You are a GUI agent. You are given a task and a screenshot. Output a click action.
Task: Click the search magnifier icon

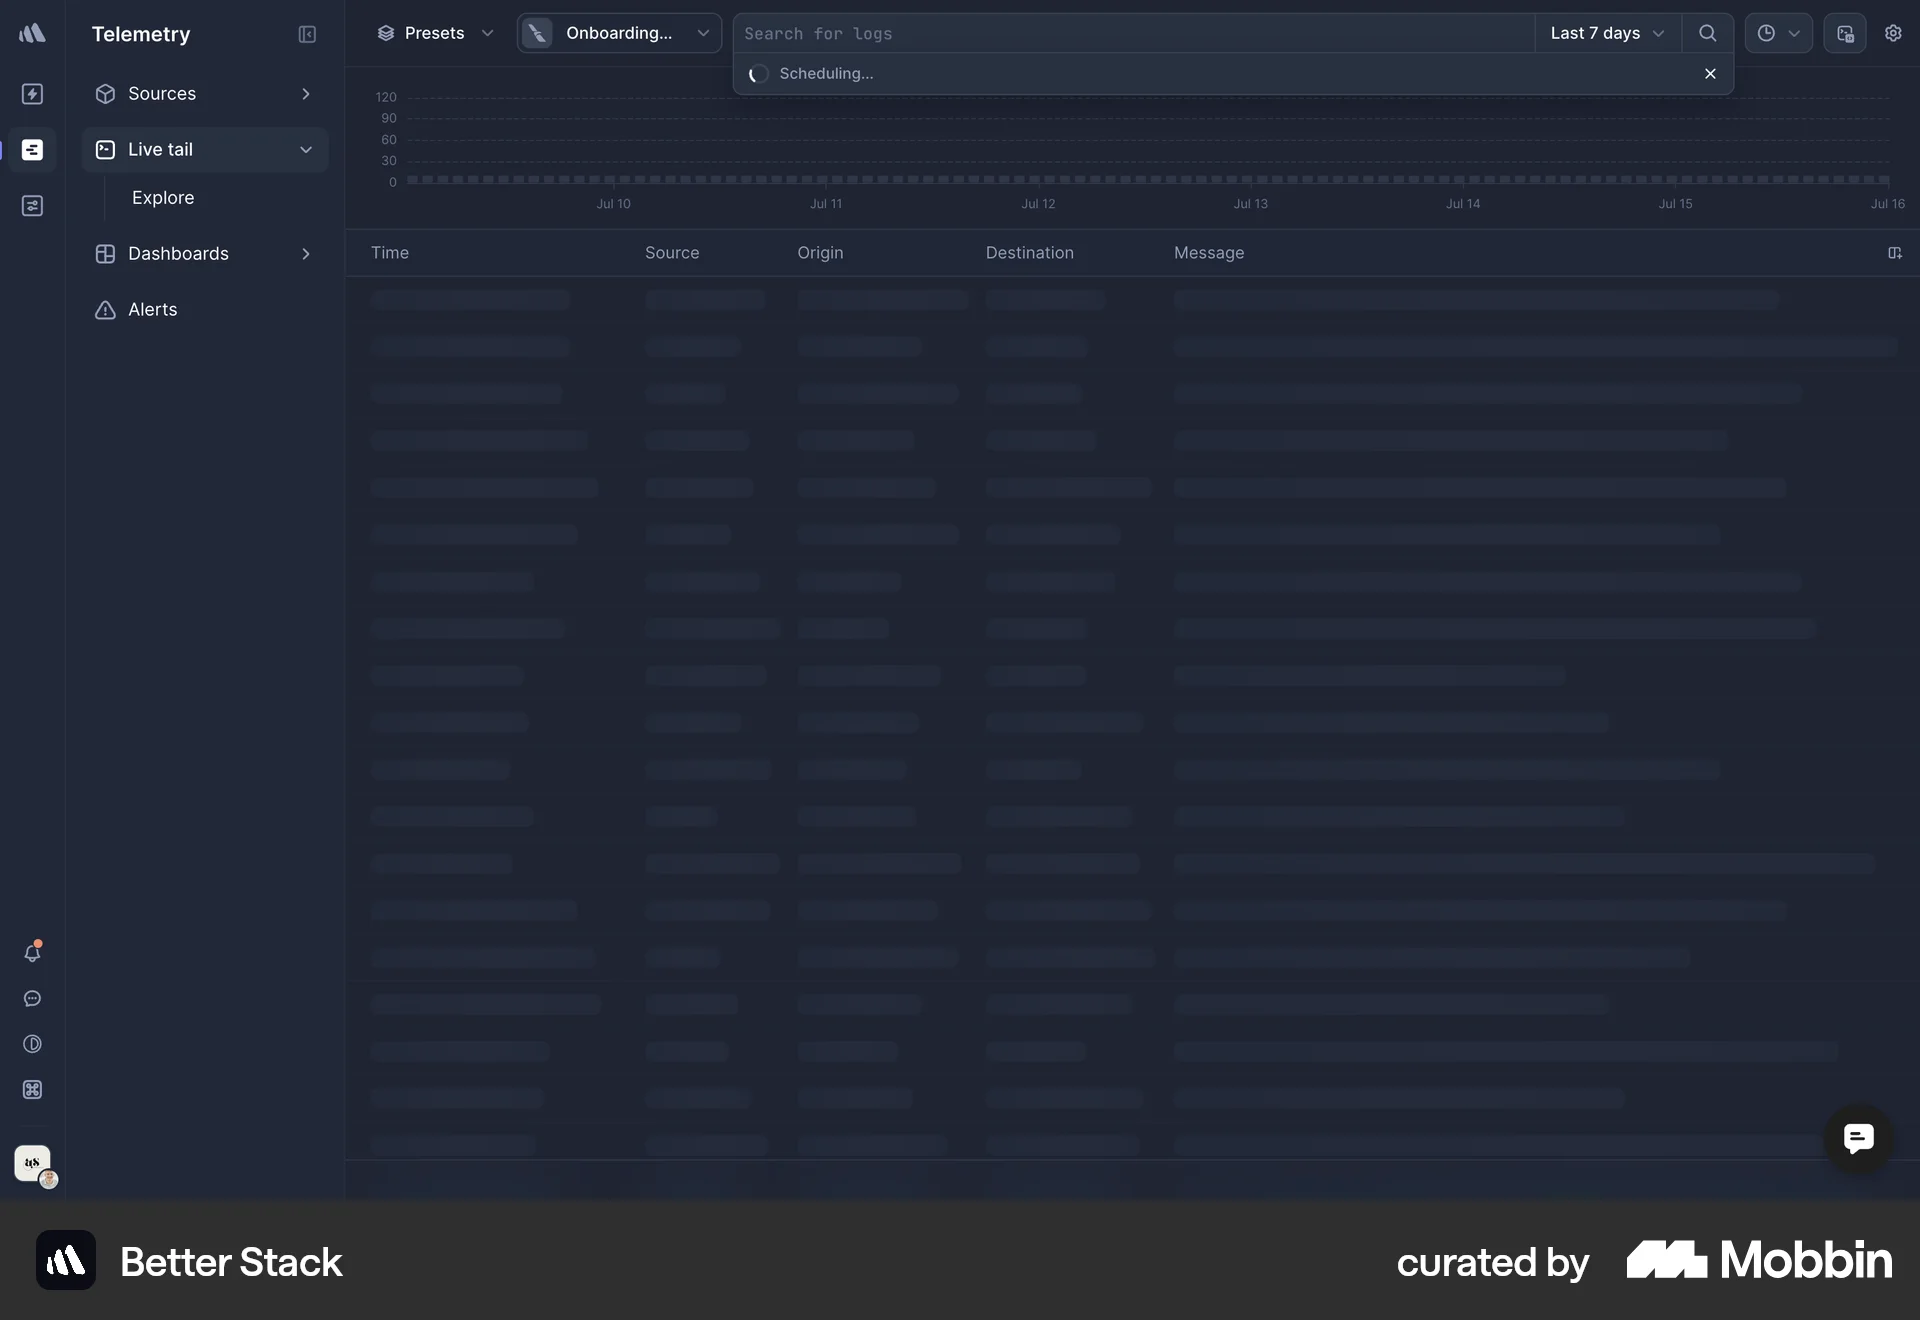click(x=1708, y=33)
